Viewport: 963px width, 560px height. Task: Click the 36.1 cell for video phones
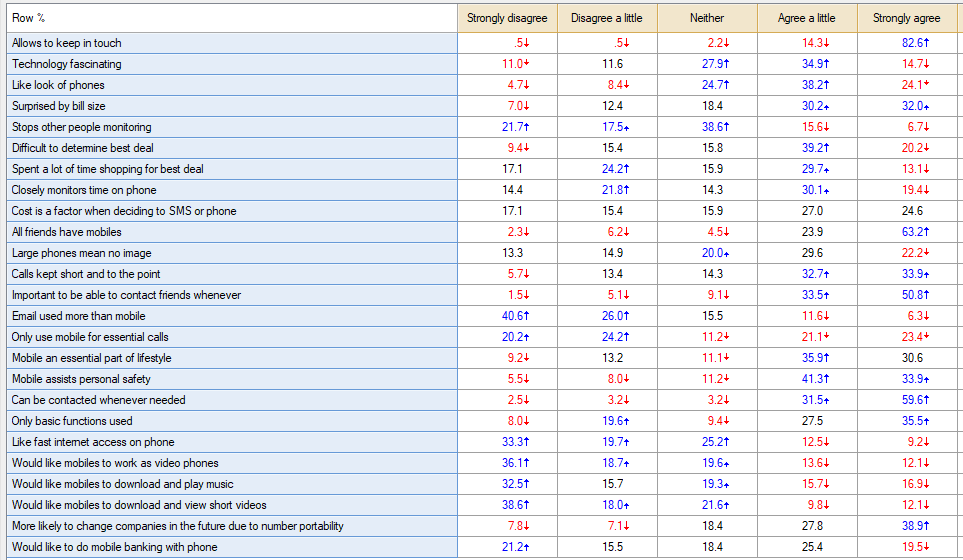point(507,463)
